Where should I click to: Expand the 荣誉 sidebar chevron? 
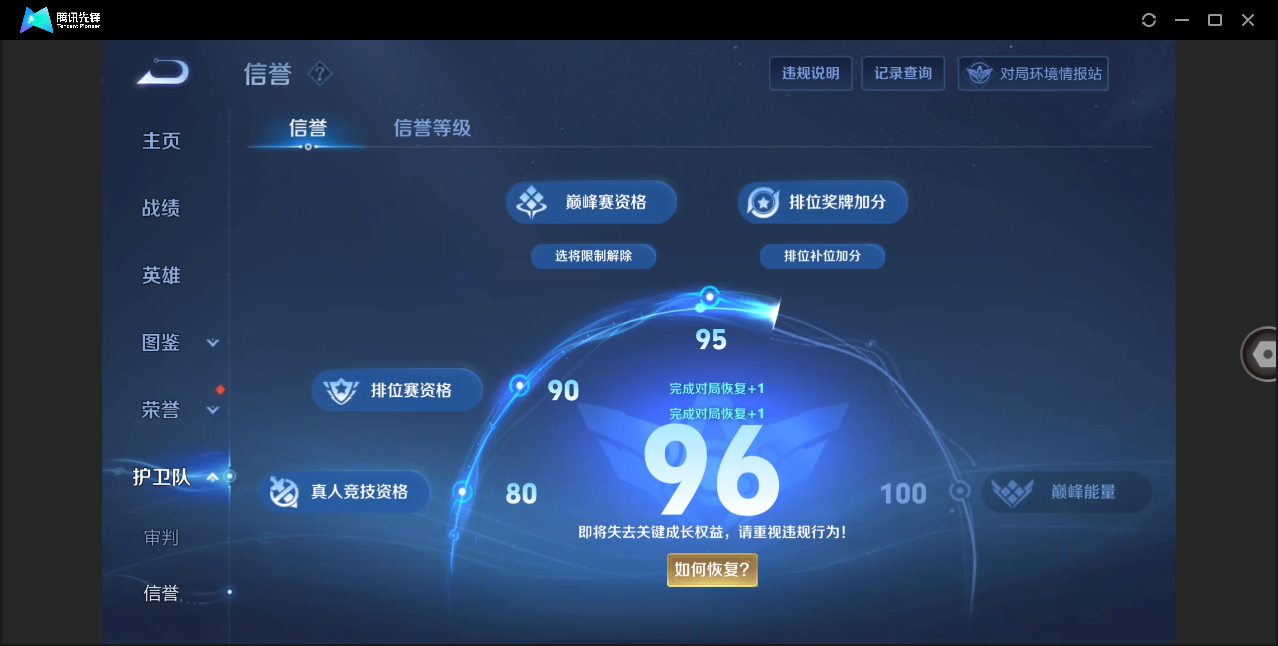tap(213, 410)
